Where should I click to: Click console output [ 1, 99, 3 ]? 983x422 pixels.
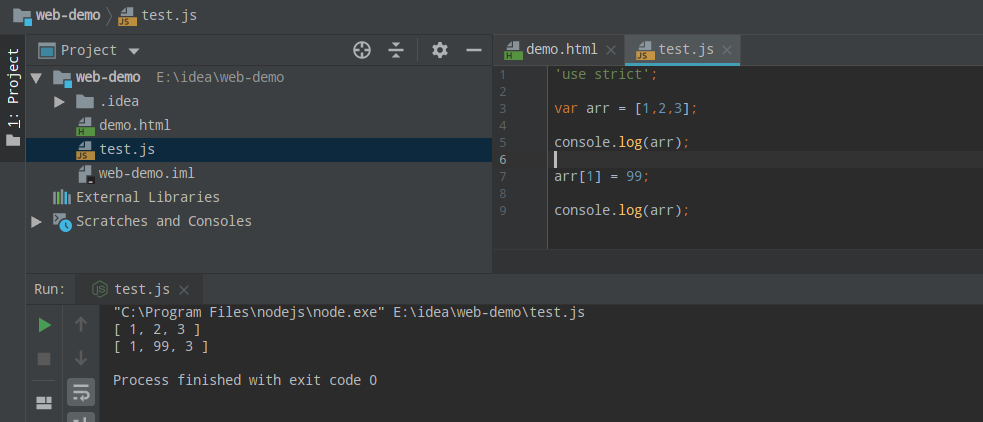pos(160,346)
